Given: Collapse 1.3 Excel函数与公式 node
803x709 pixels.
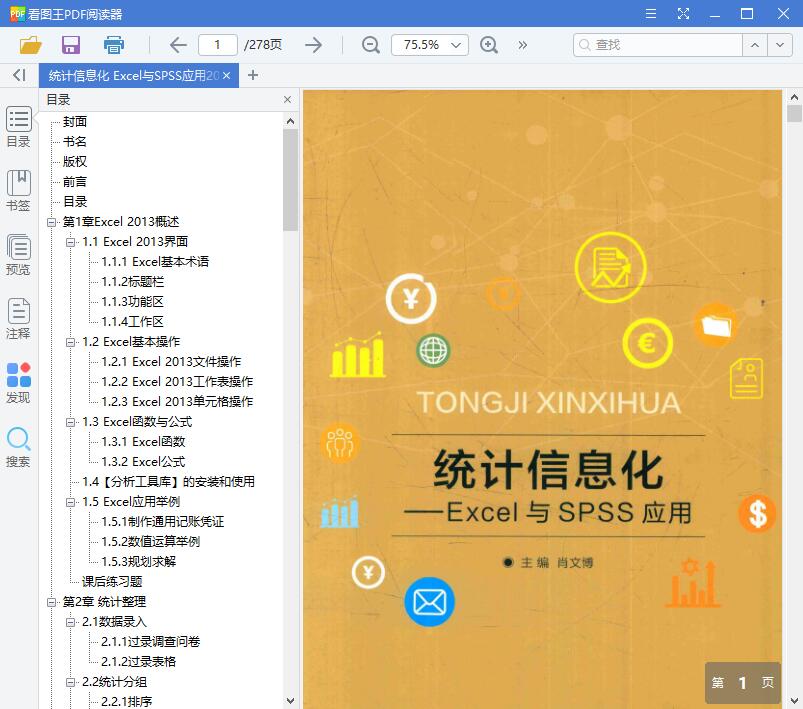Looking at the screenshot, I should (x=70, y=422).
